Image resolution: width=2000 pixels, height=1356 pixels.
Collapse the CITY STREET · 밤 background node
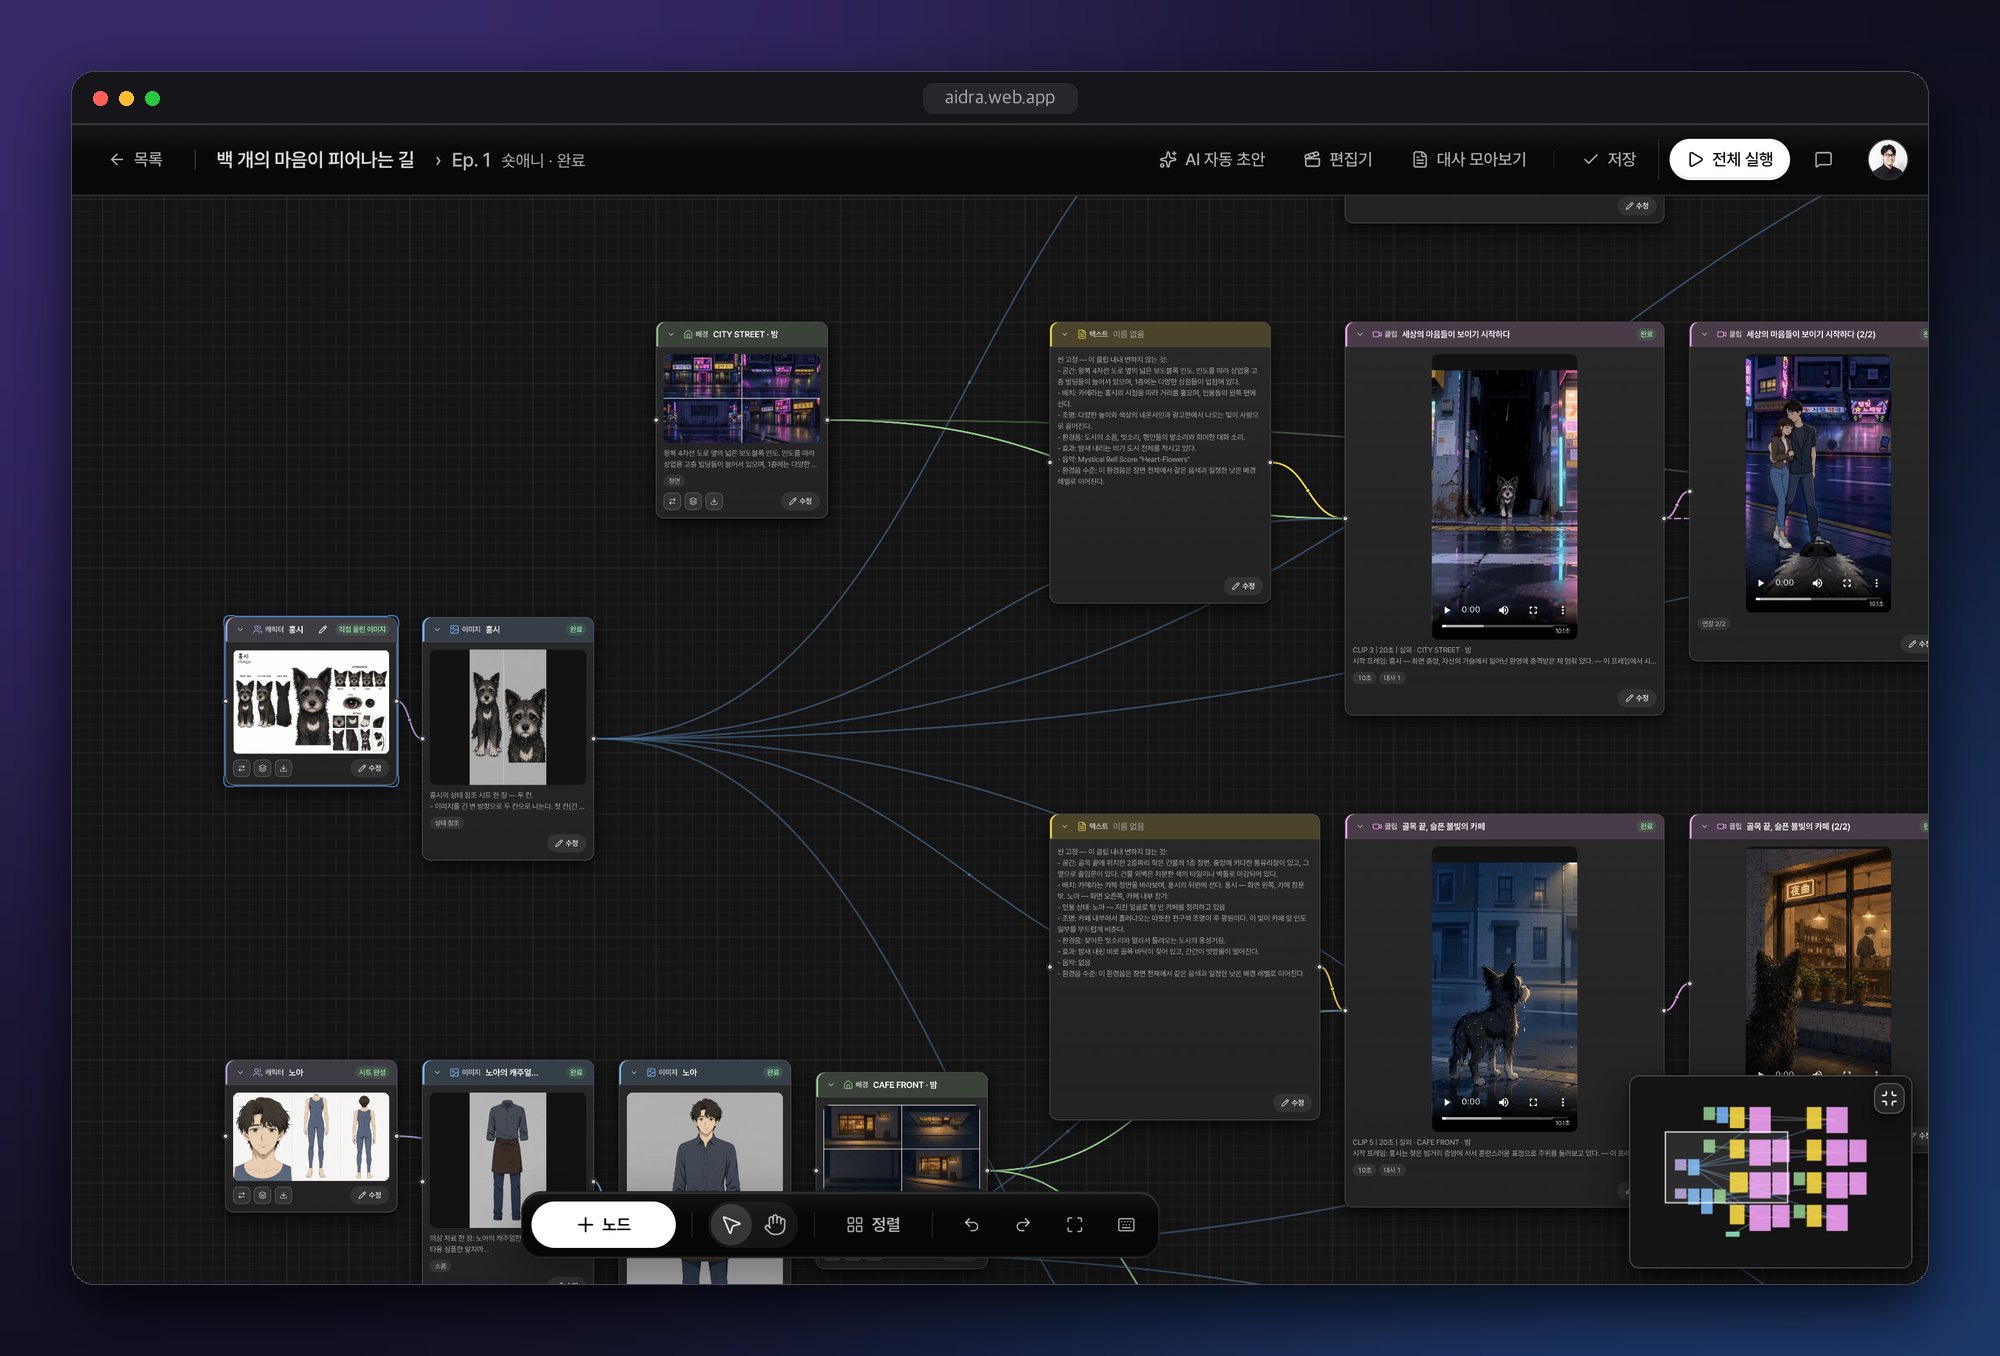(x=671, y=335)
